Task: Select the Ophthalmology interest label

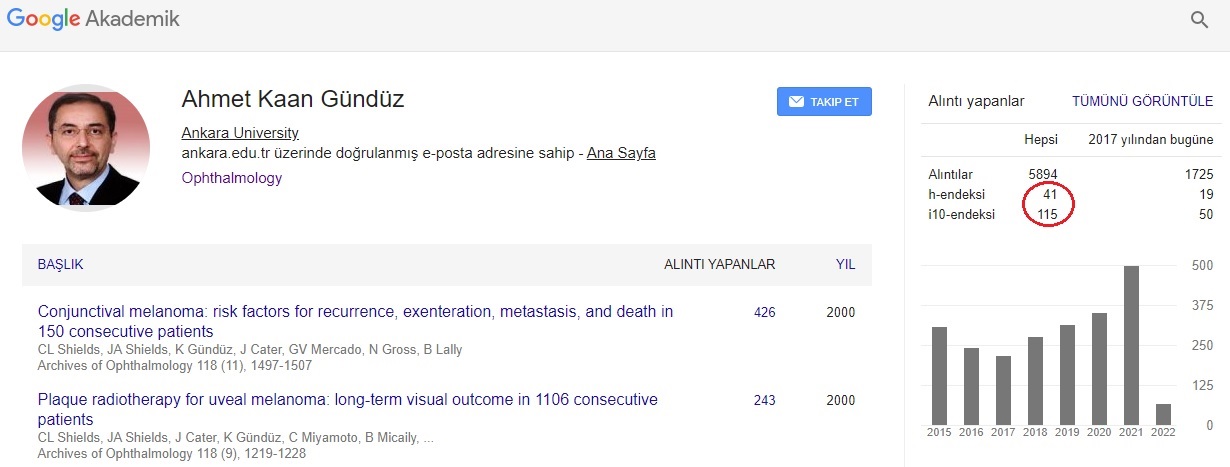Action: 232,178
